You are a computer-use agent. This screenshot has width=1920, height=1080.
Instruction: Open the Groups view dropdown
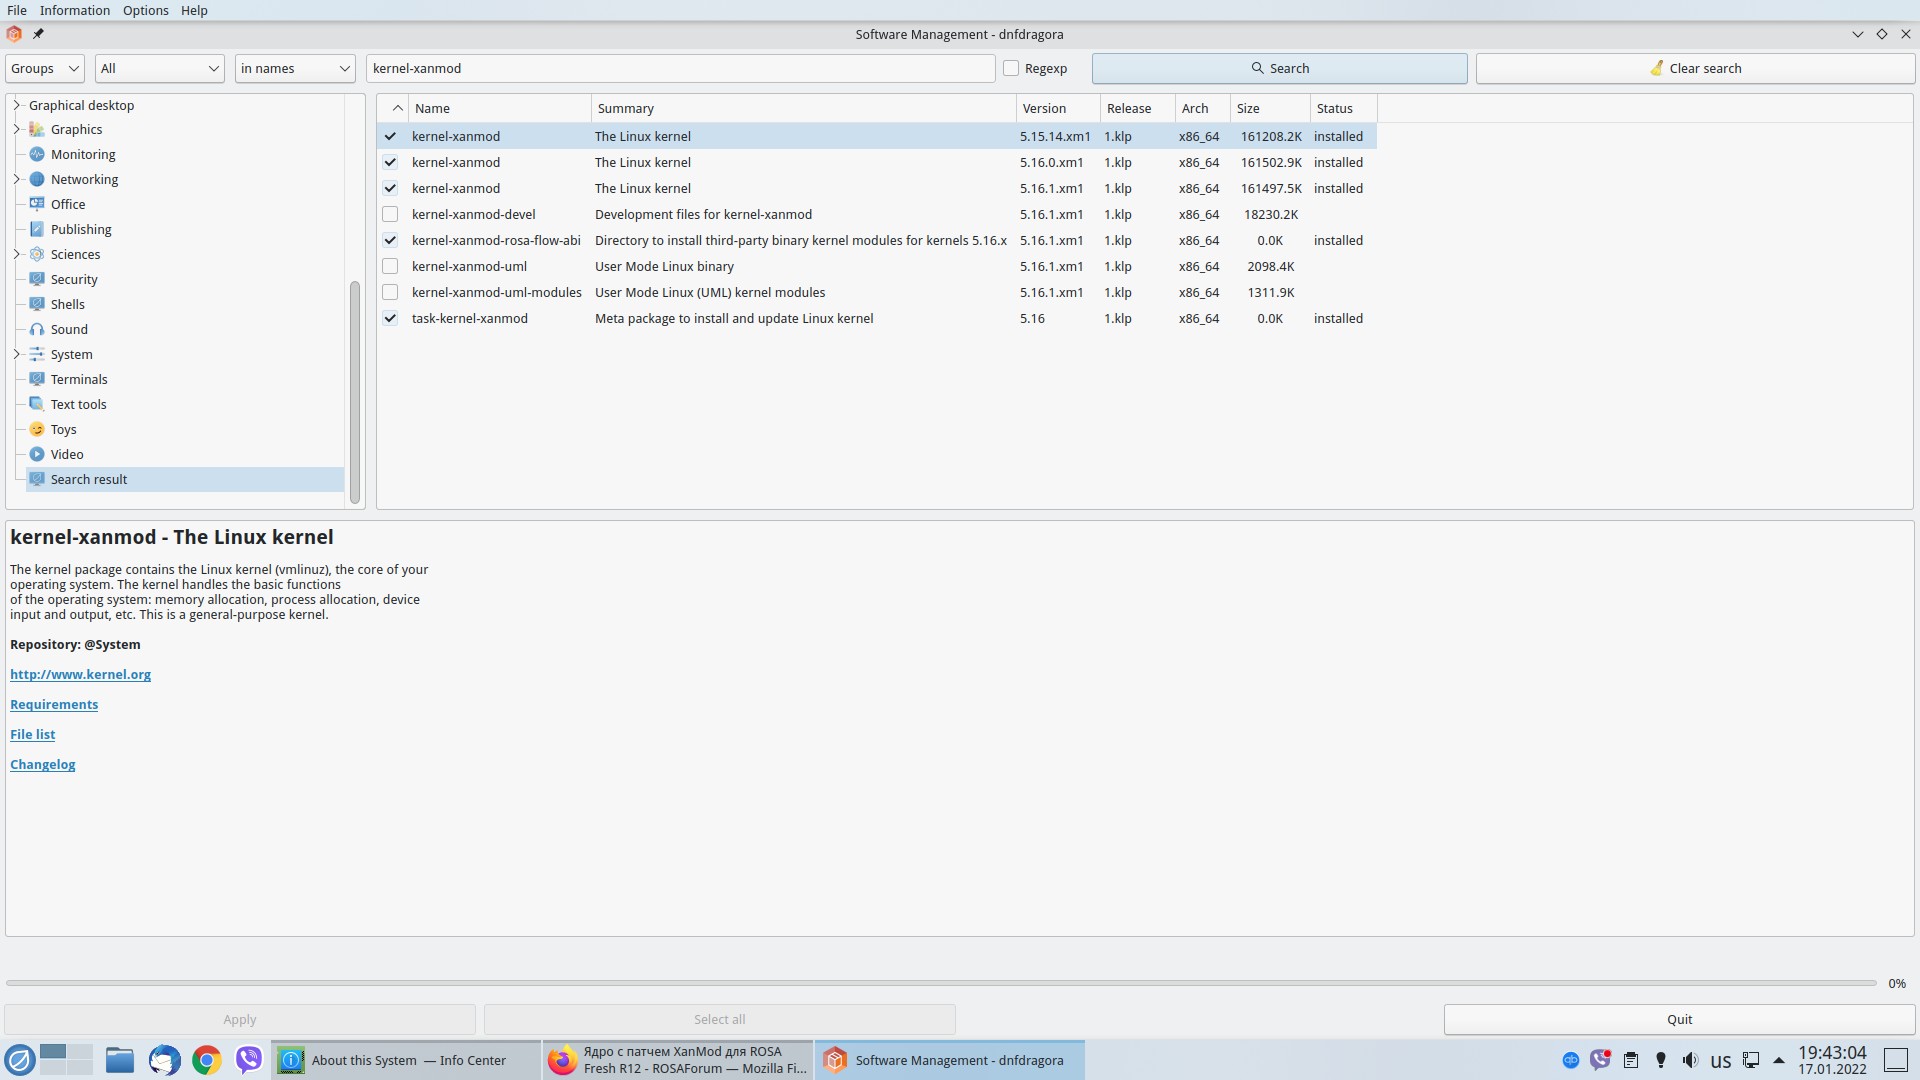(45, 69)
